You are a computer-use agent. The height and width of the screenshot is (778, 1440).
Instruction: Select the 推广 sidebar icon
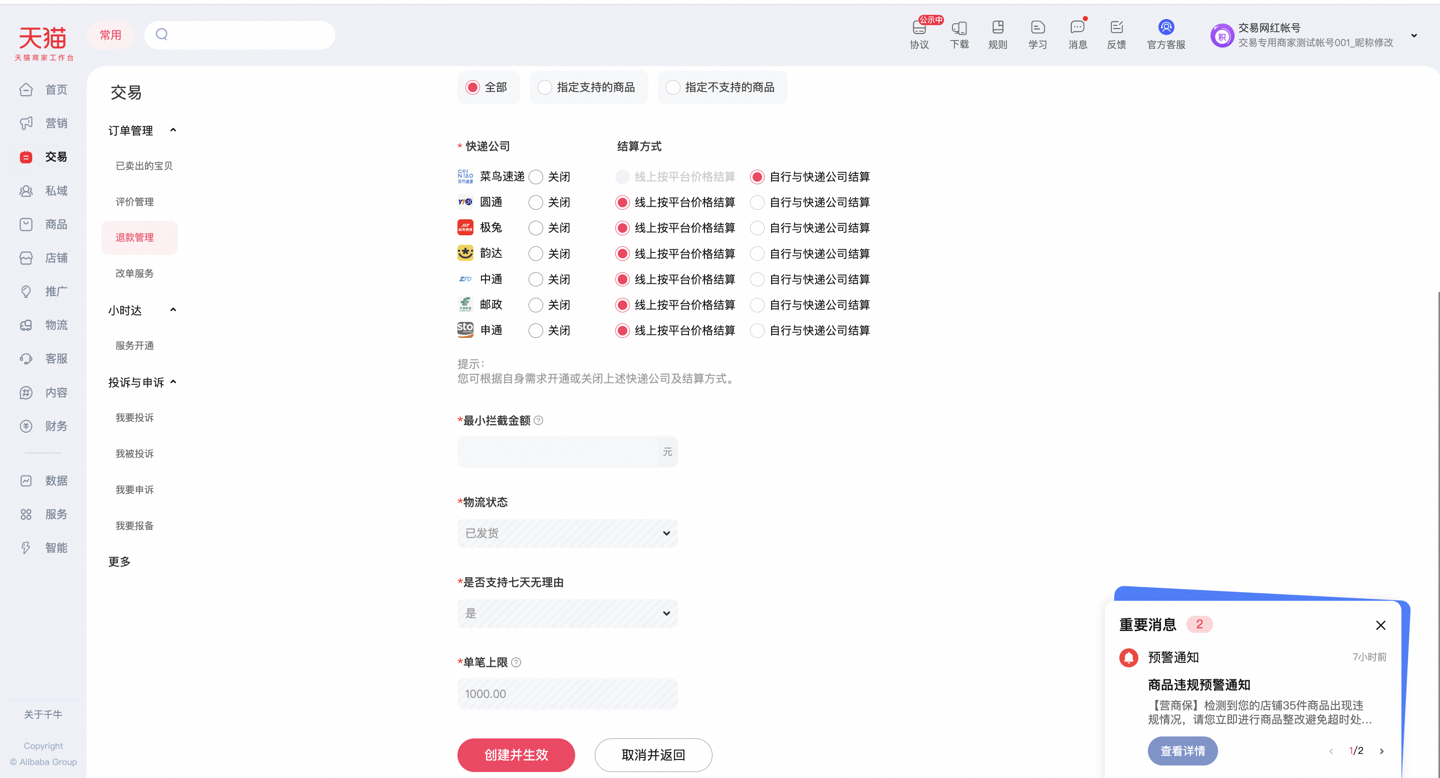point(31,291)
